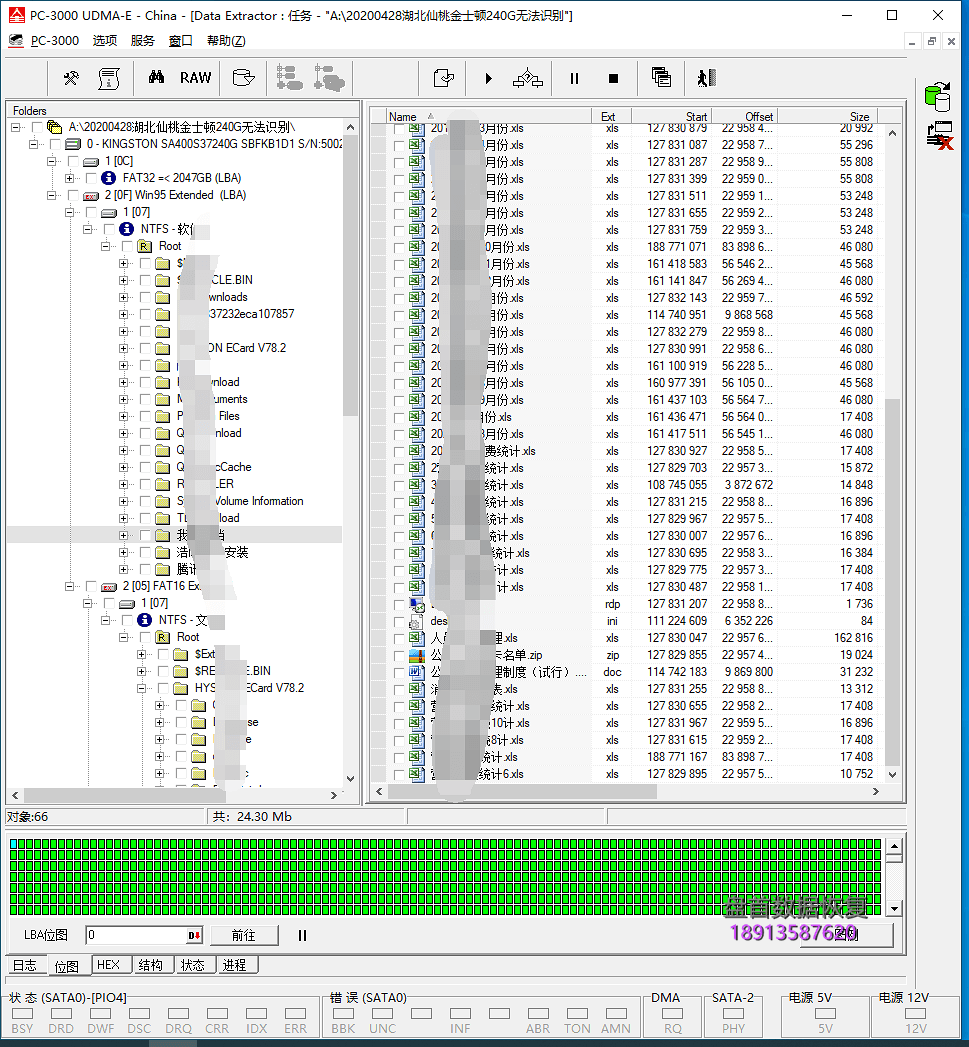Click the 前往 button
Image resolution: width=969 pixels, height=1047 pixels.
point(244,935)
